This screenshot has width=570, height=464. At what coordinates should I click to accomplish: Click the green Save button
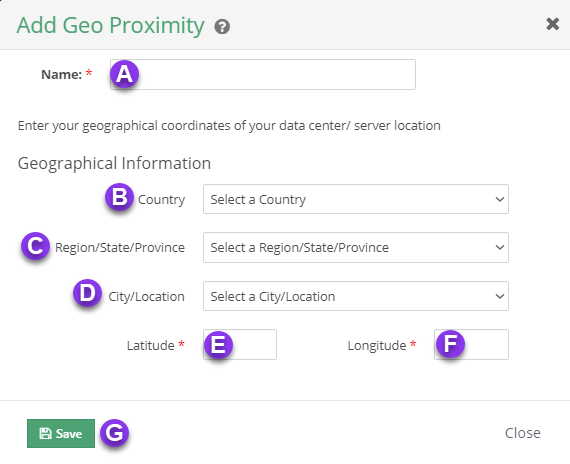coord(61,433)
